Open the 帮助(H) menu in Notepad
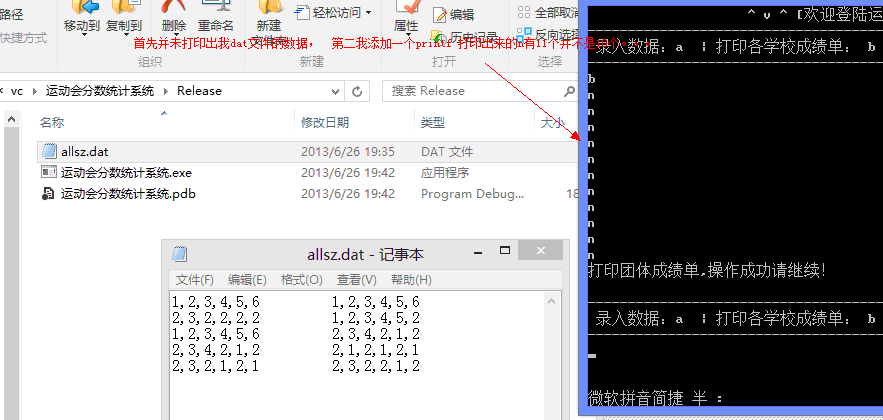Screen dimensions: 883x420 pos(411,280)
